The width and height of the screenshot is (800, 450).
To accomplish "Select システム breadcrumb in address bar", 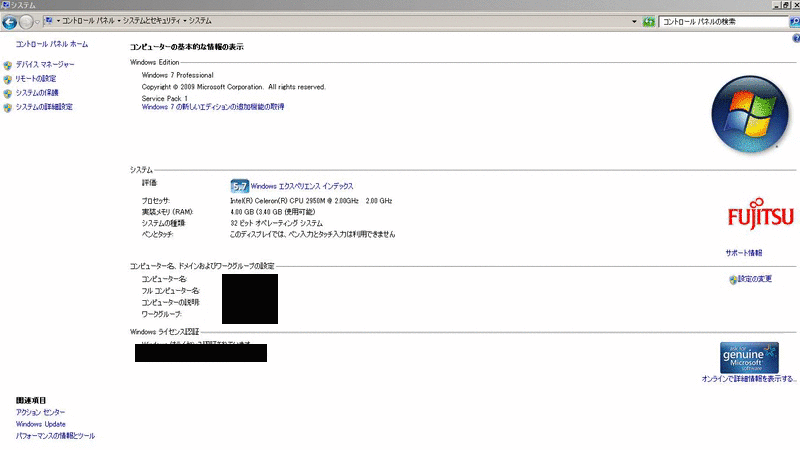I will (x=199, y=21).
